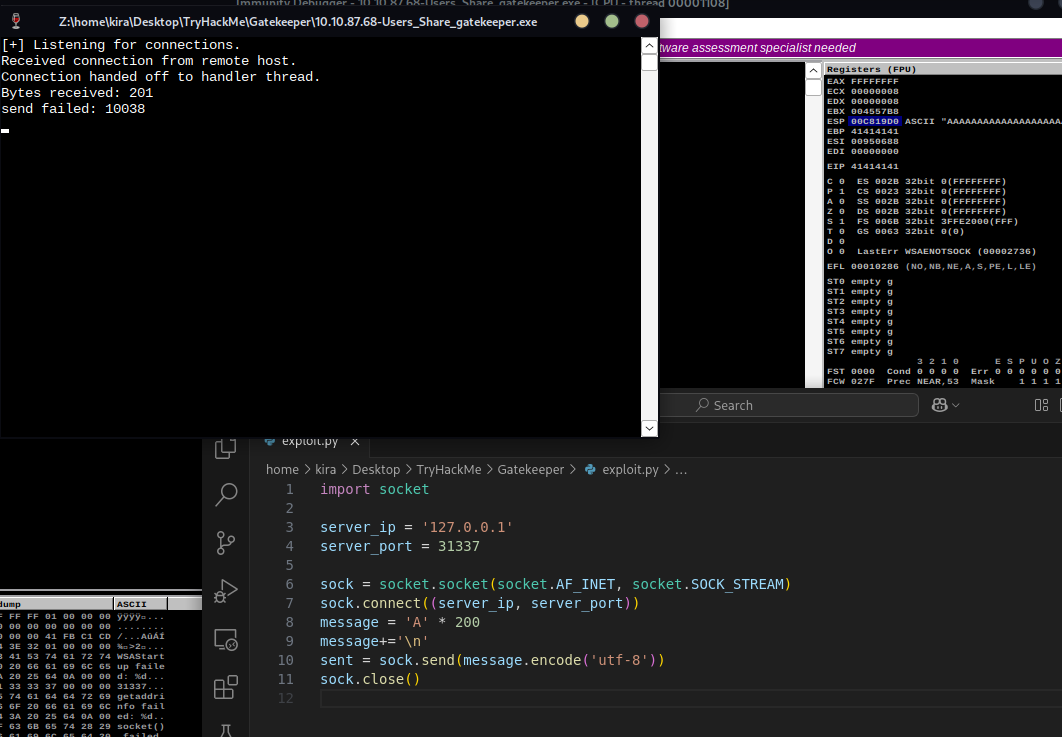Click the Python icon on the exploit.py tab

[x=270, y=441]
